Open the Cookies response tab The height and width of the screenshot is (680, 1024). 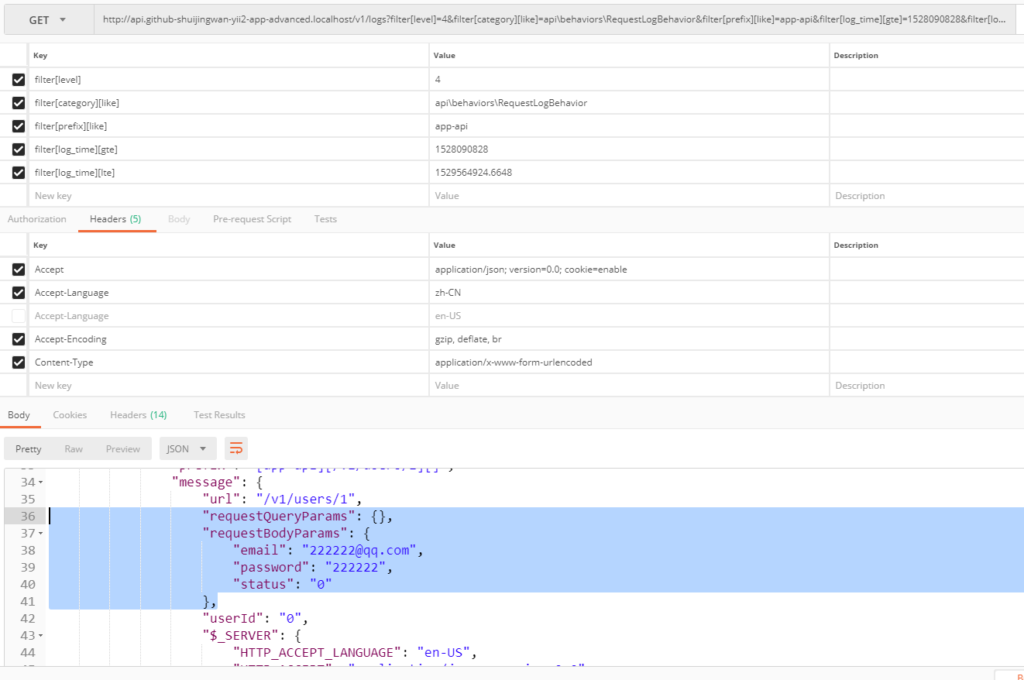click(70, 415)
